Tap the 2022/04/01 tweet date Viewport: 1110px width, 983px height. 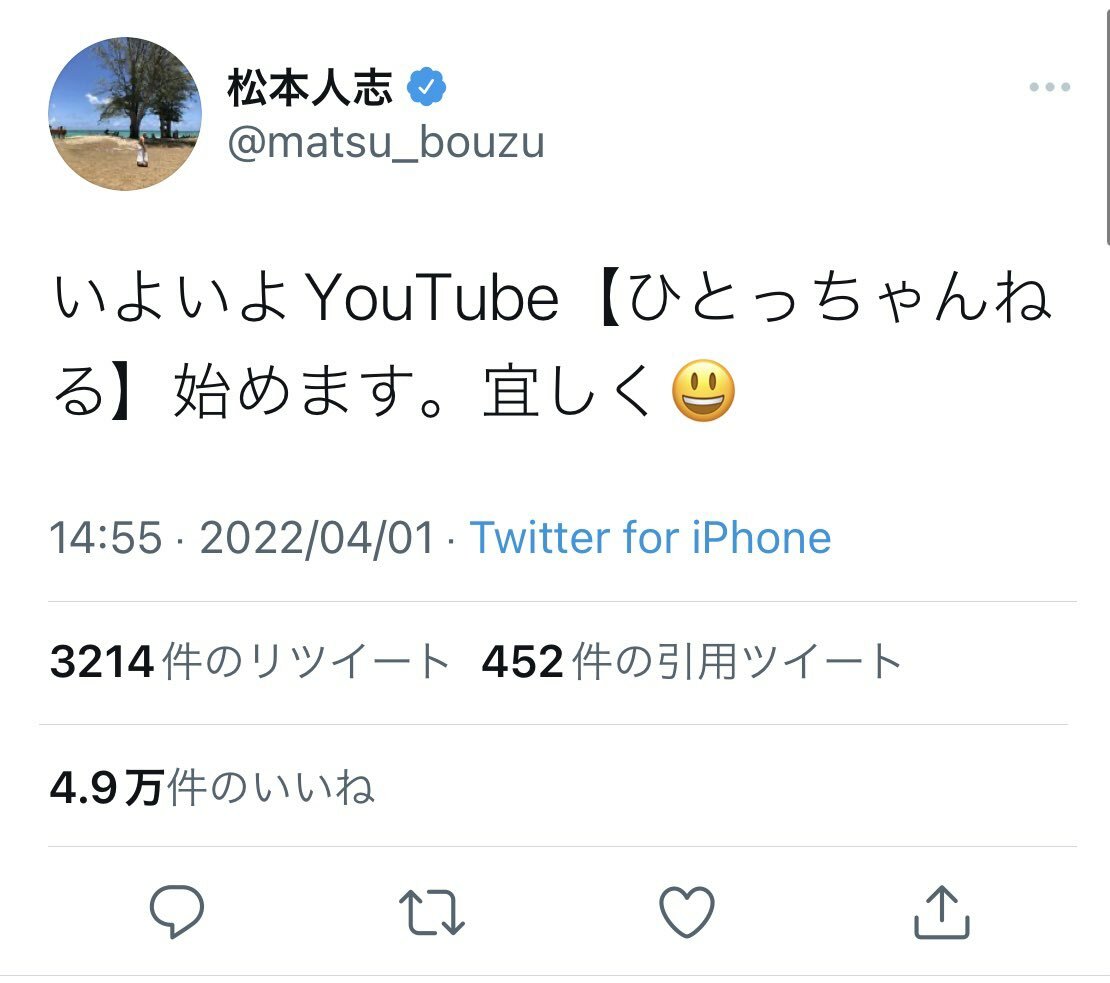point(318,538)
